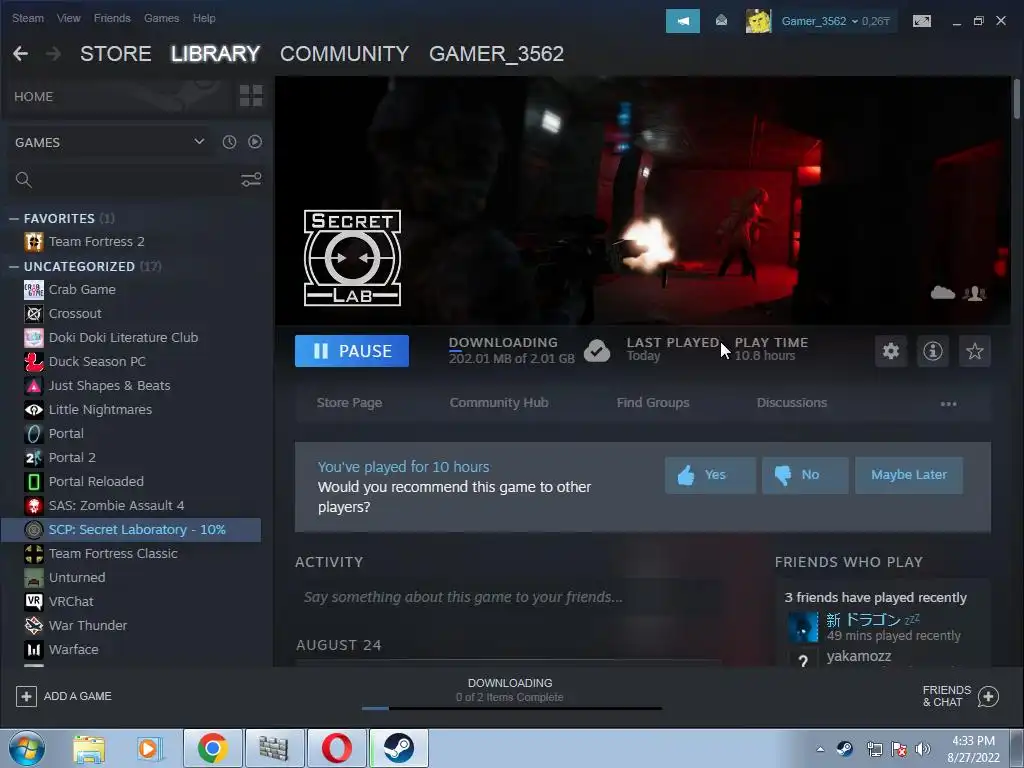Open the Store Page link

pyautogui.click(x=349, y=403)
